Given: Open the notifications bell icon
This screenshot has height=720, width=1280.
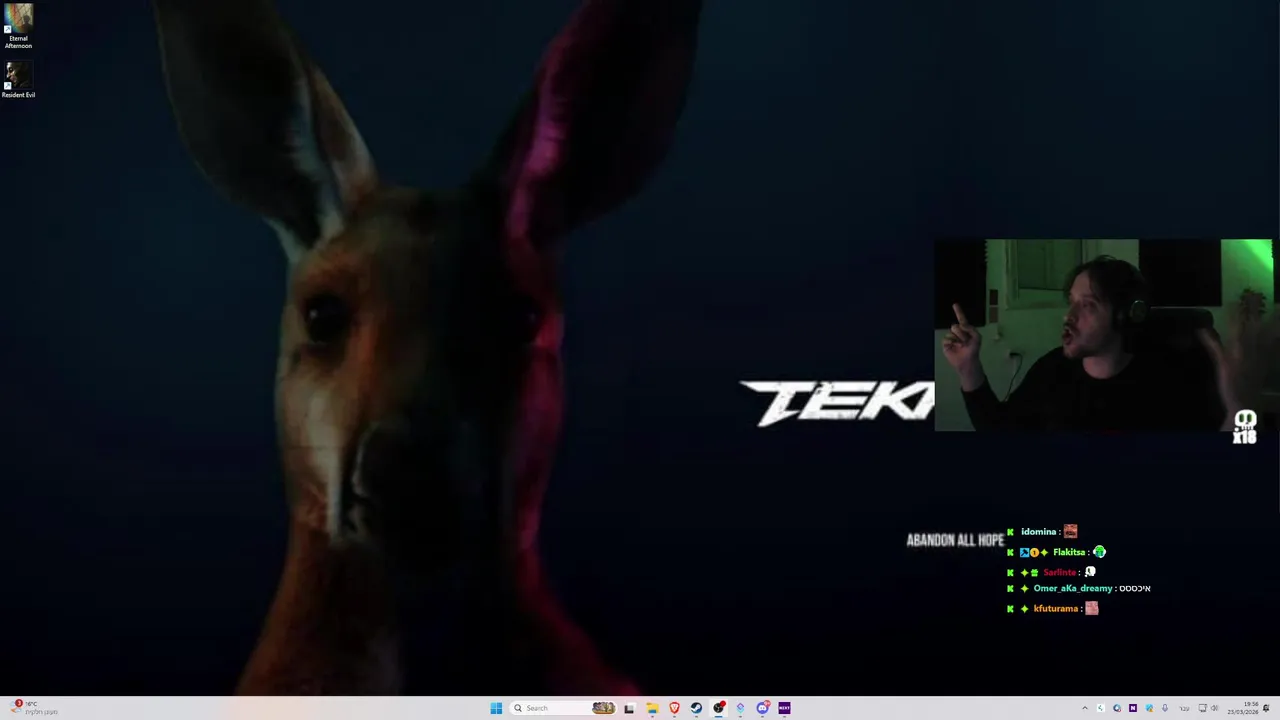Looking at the screenshot, I should tap(1266, 708).
